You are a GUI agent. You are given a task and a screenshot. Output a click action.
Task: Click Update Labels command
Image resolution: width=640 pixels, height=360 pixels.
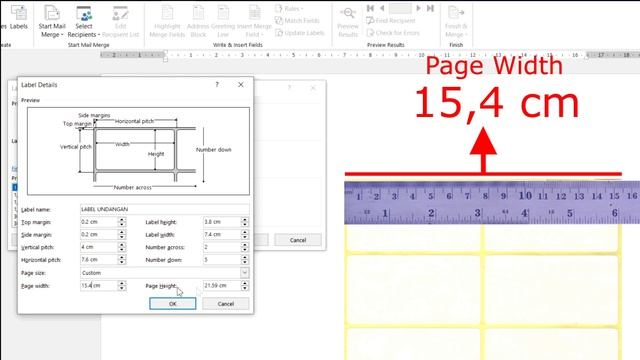[300, 33]
